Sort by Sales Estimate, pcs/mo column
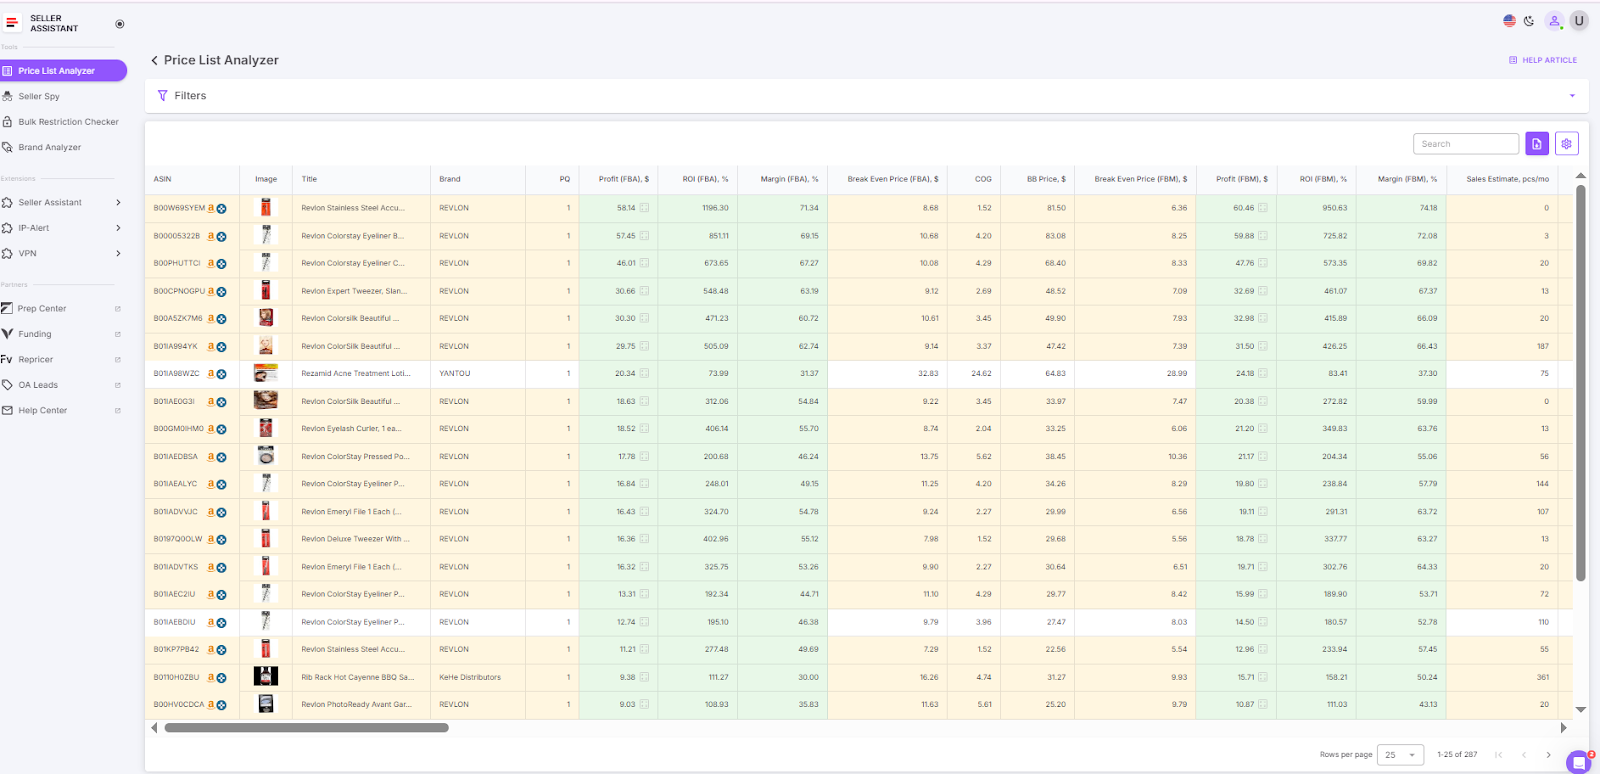This screenshot has width=1600, height=774. click(x=1508, y=179)
